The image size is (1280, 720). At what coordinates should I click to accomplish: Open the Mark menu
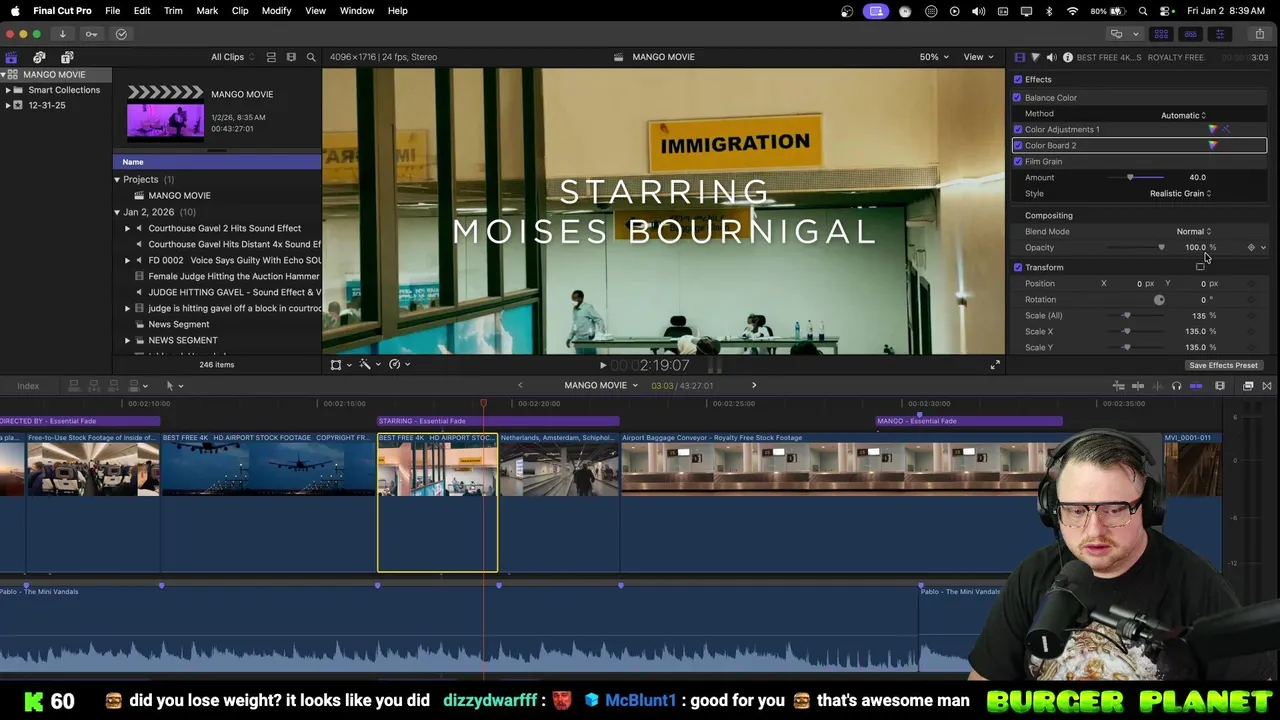[207, 10]
